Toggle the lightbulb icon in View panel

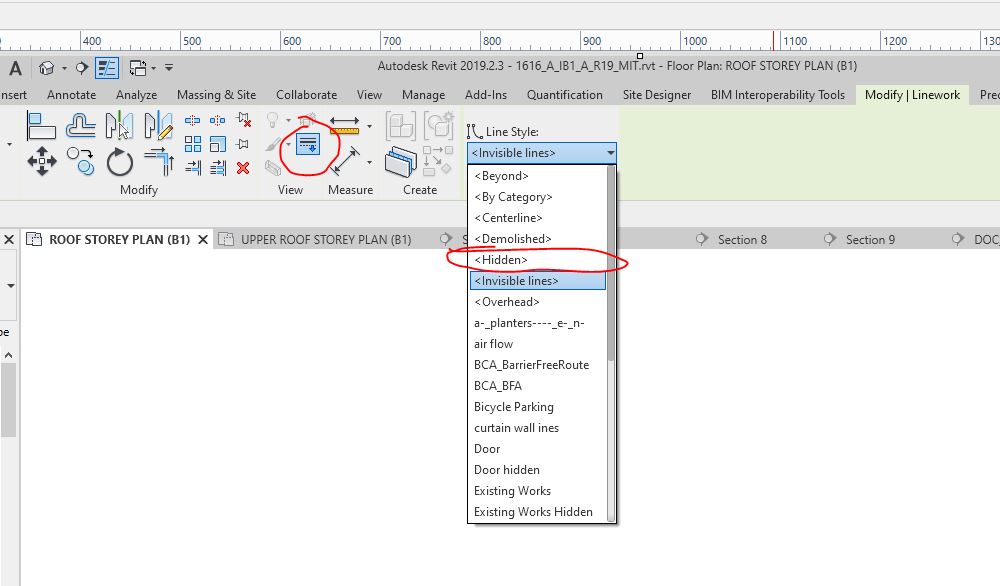pyautogui.click(x=274, y=120)
